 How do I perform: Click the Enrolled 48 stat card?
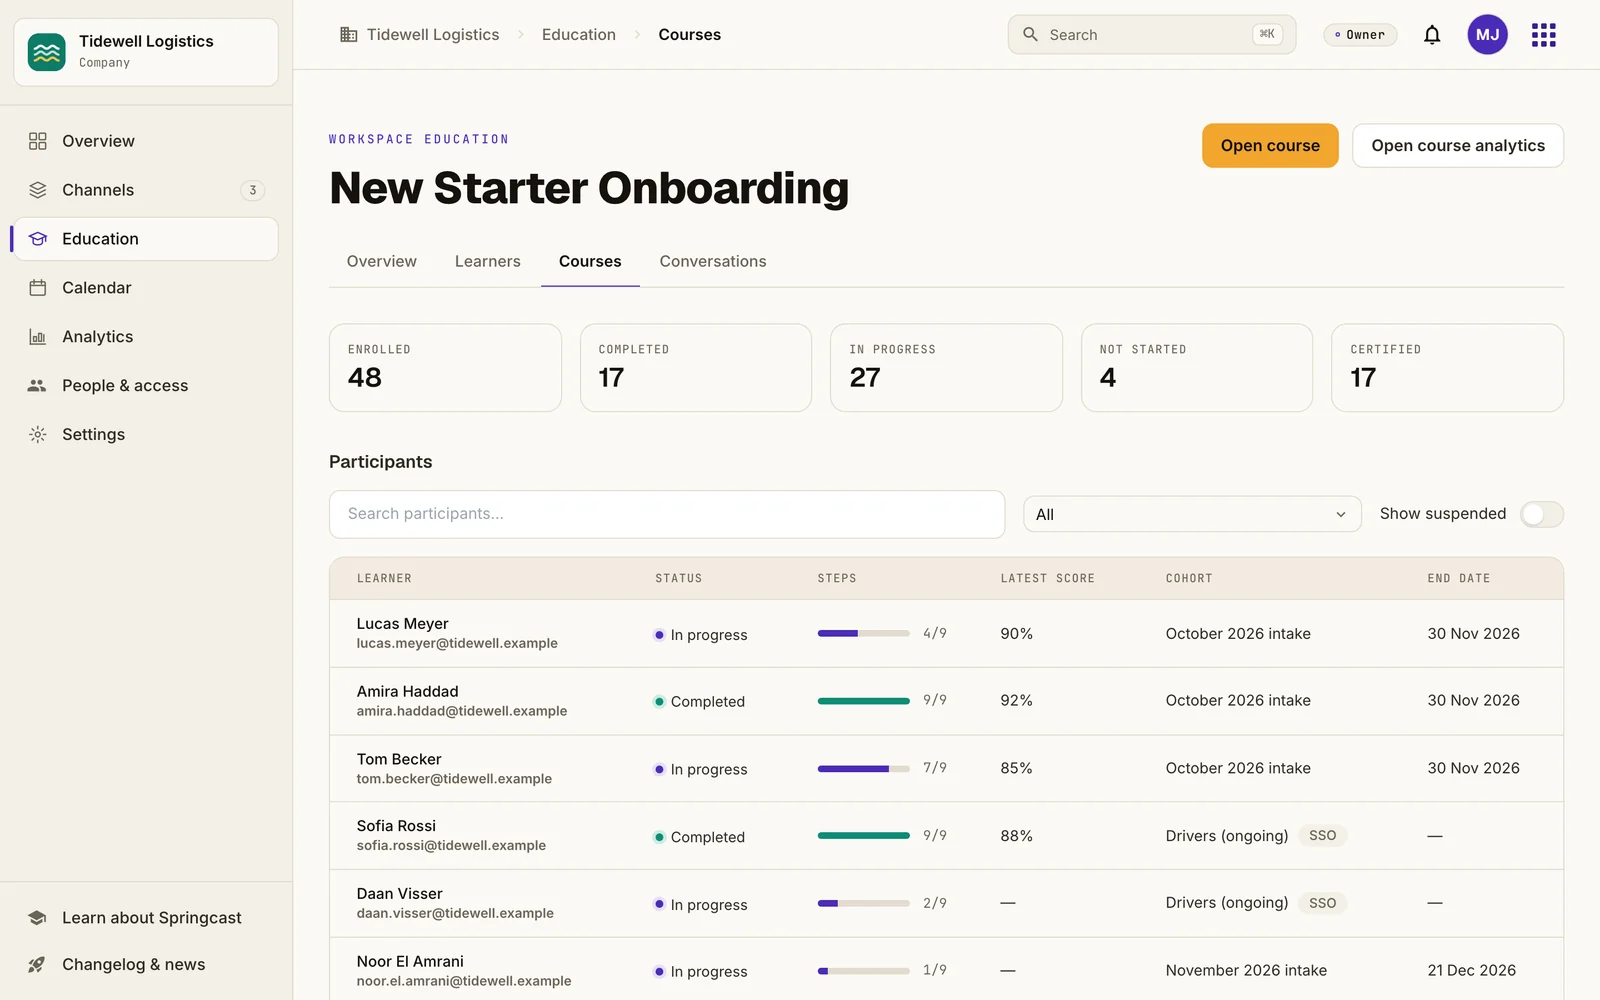click(x=445, y=368)
